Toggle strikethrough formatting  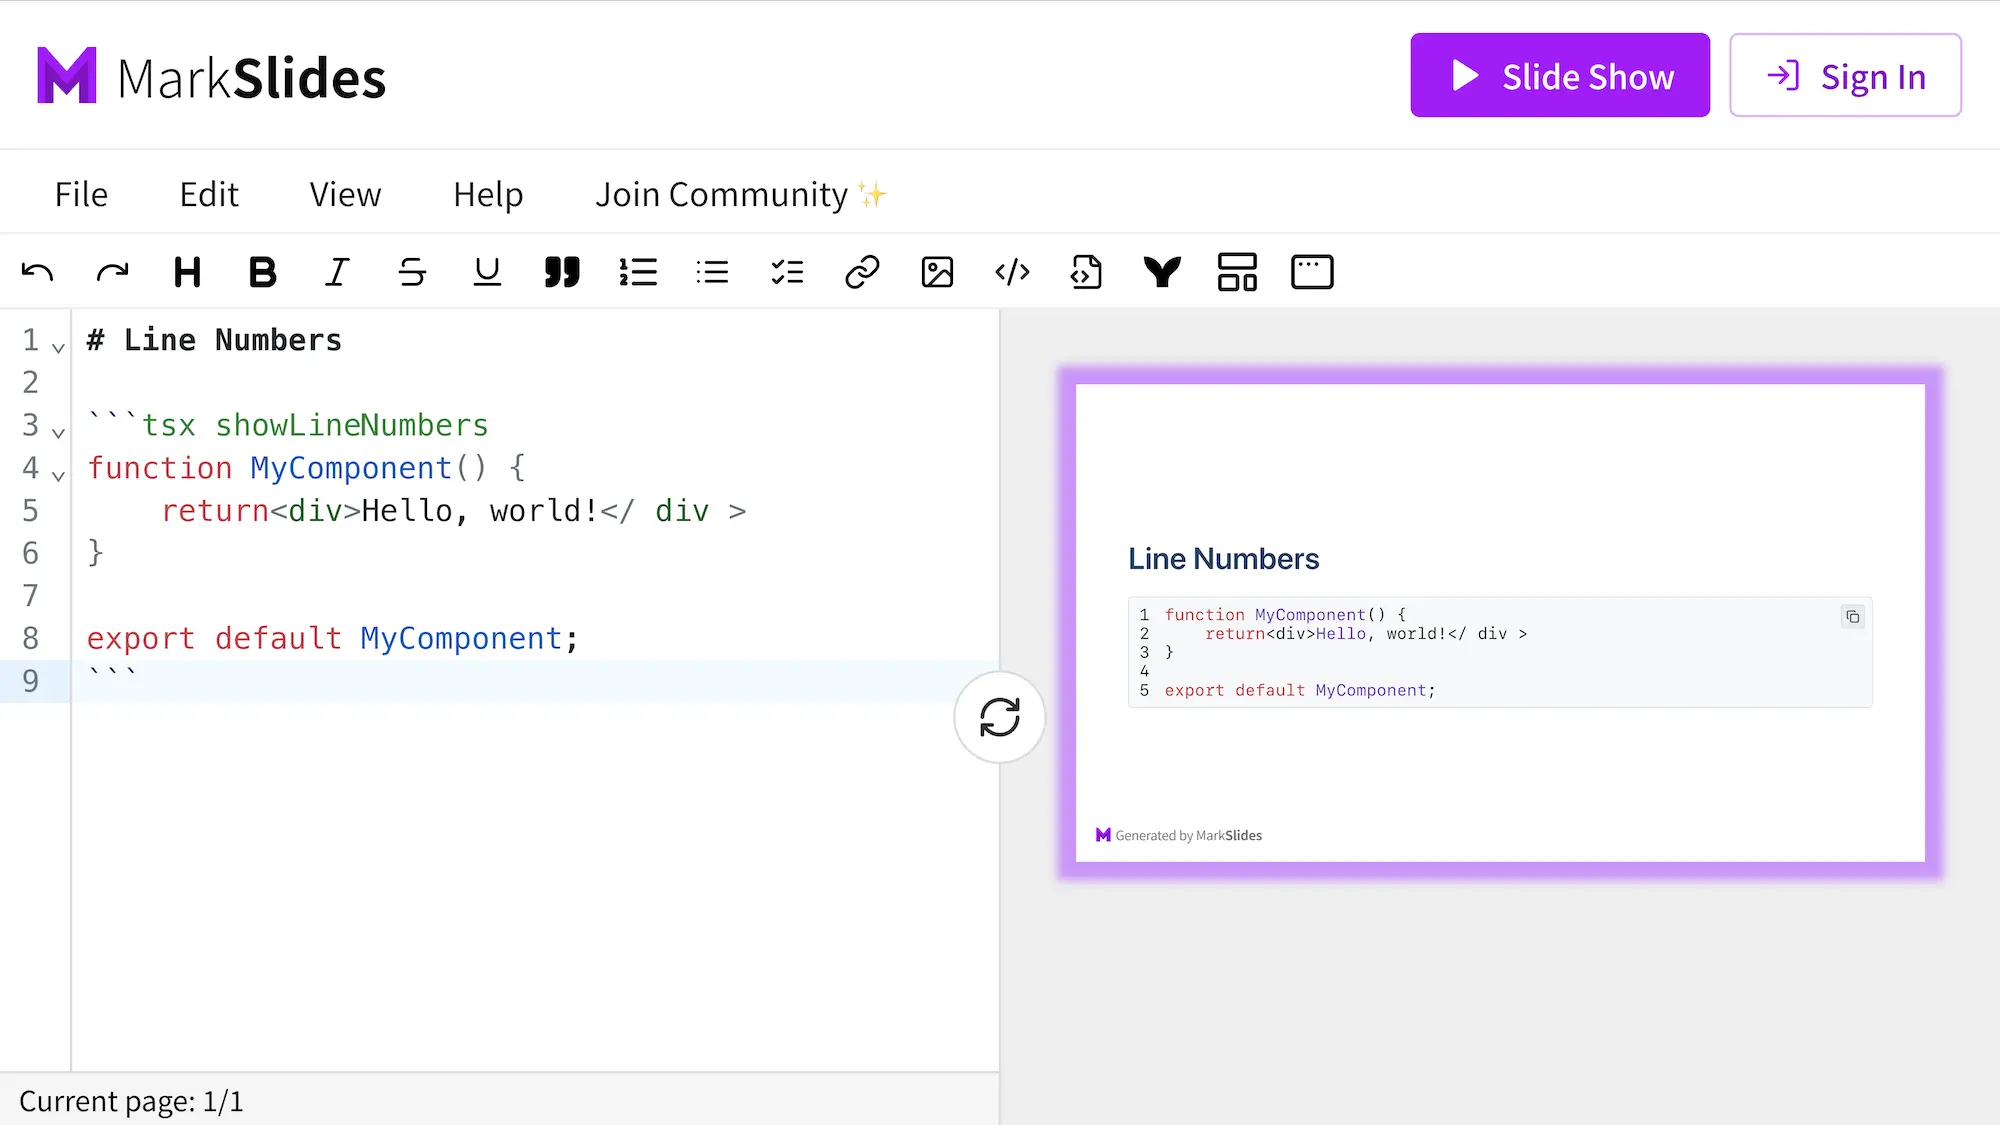coord(412,272)
